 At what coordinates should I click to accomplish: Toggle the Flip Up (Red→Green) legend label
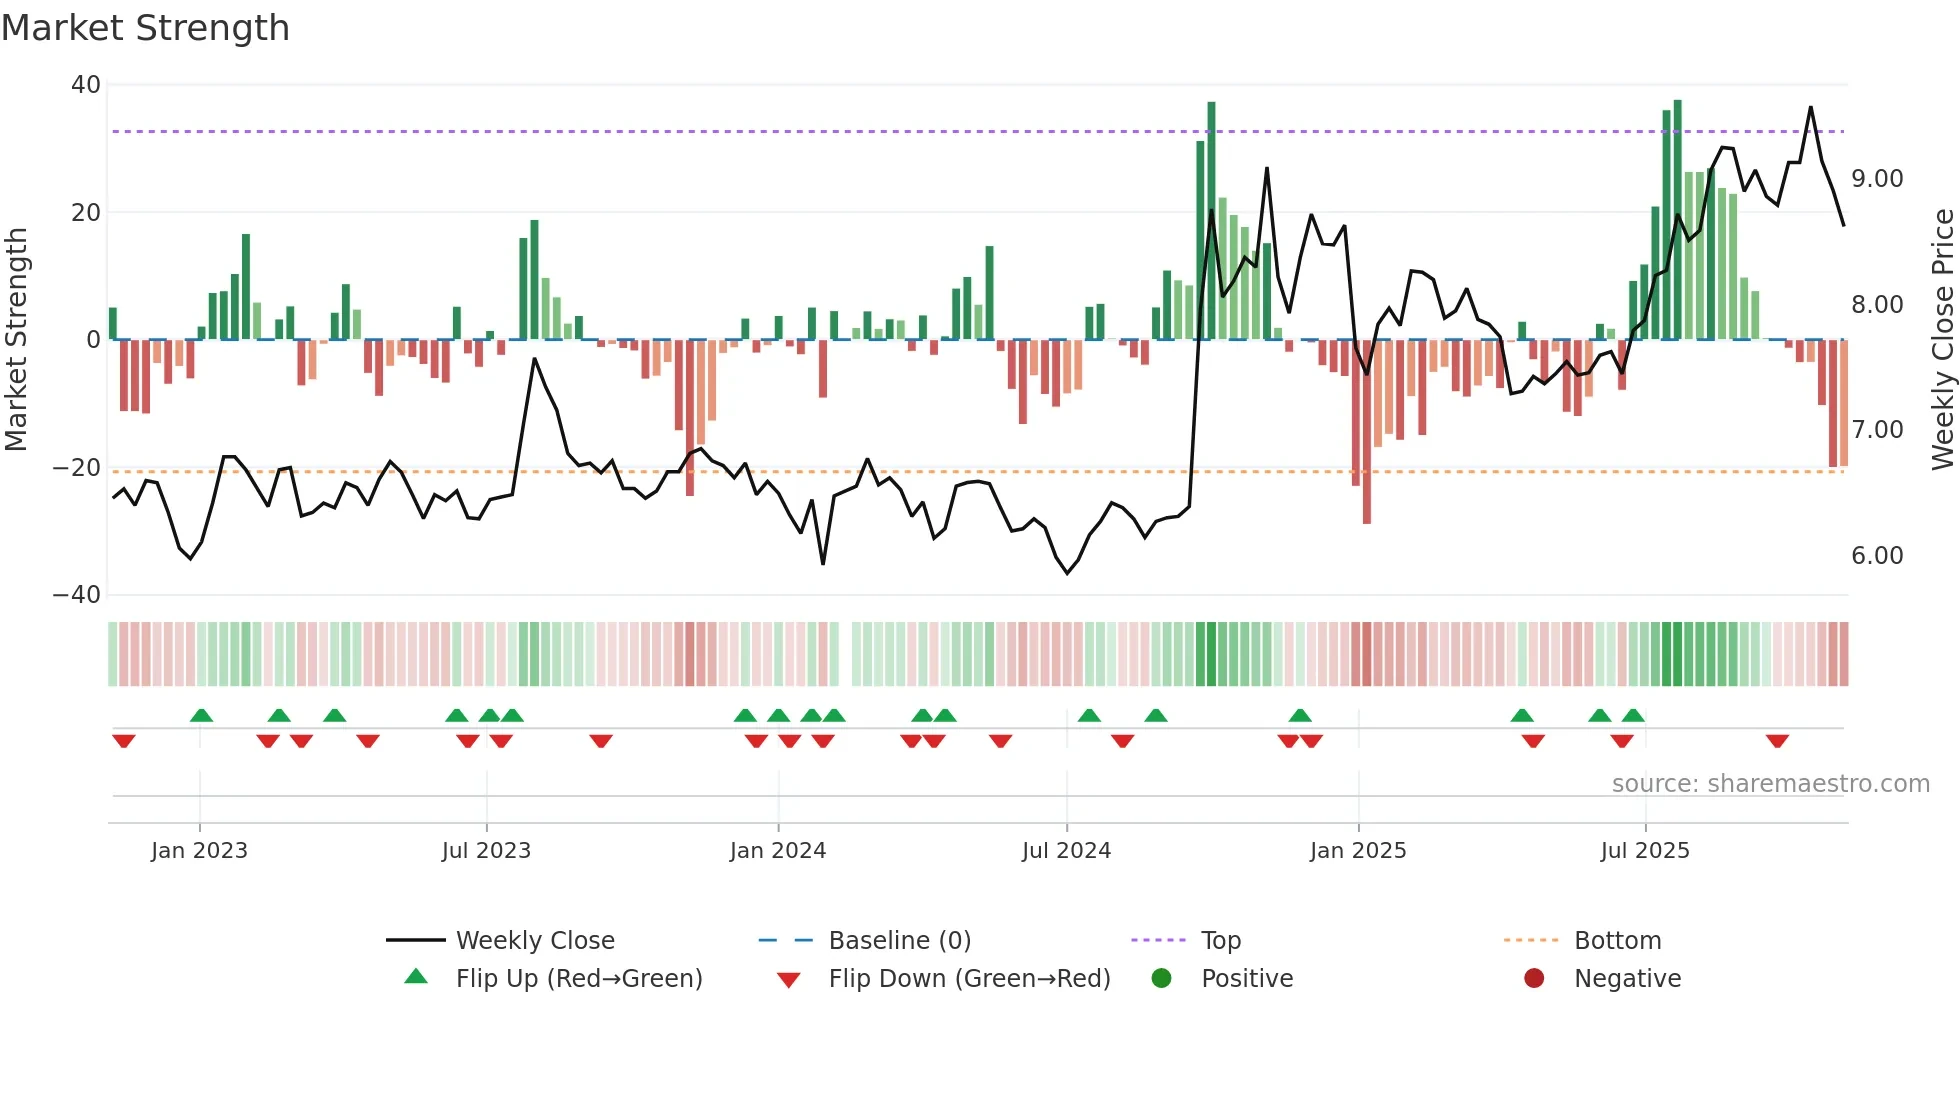[579, 978]
